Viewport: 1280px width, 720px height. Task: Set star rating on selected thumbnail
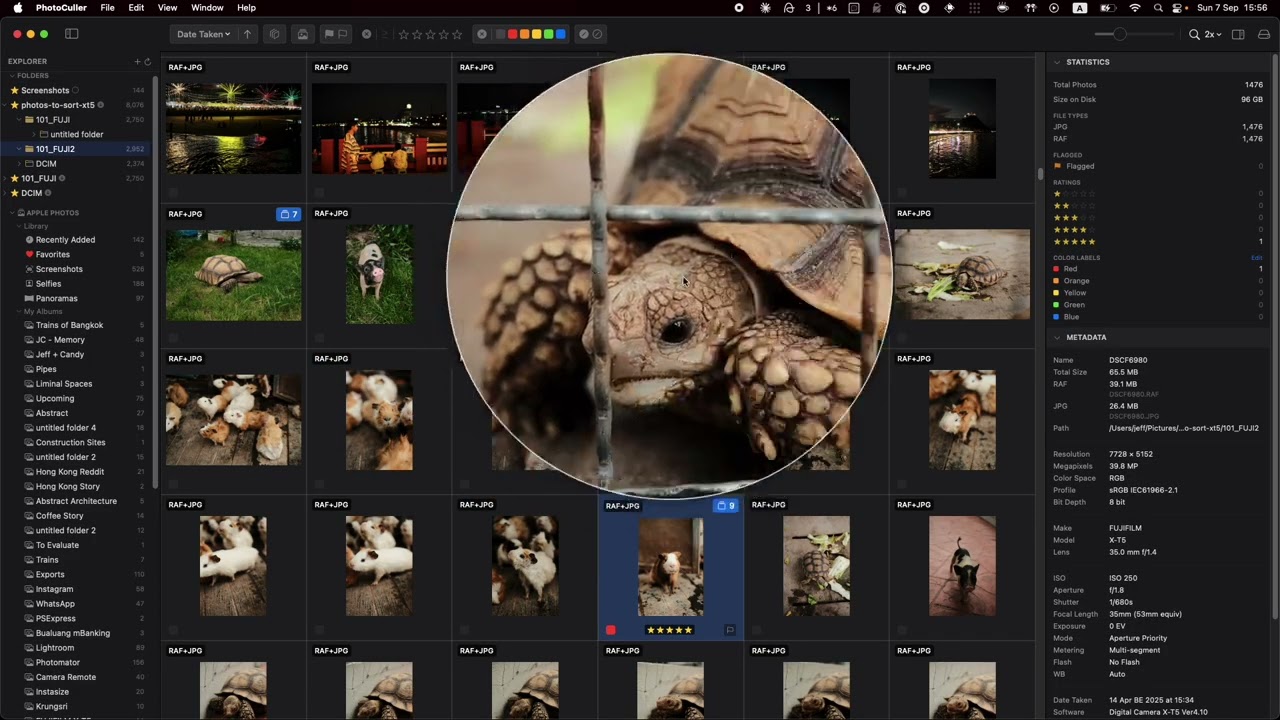[669, 630]
